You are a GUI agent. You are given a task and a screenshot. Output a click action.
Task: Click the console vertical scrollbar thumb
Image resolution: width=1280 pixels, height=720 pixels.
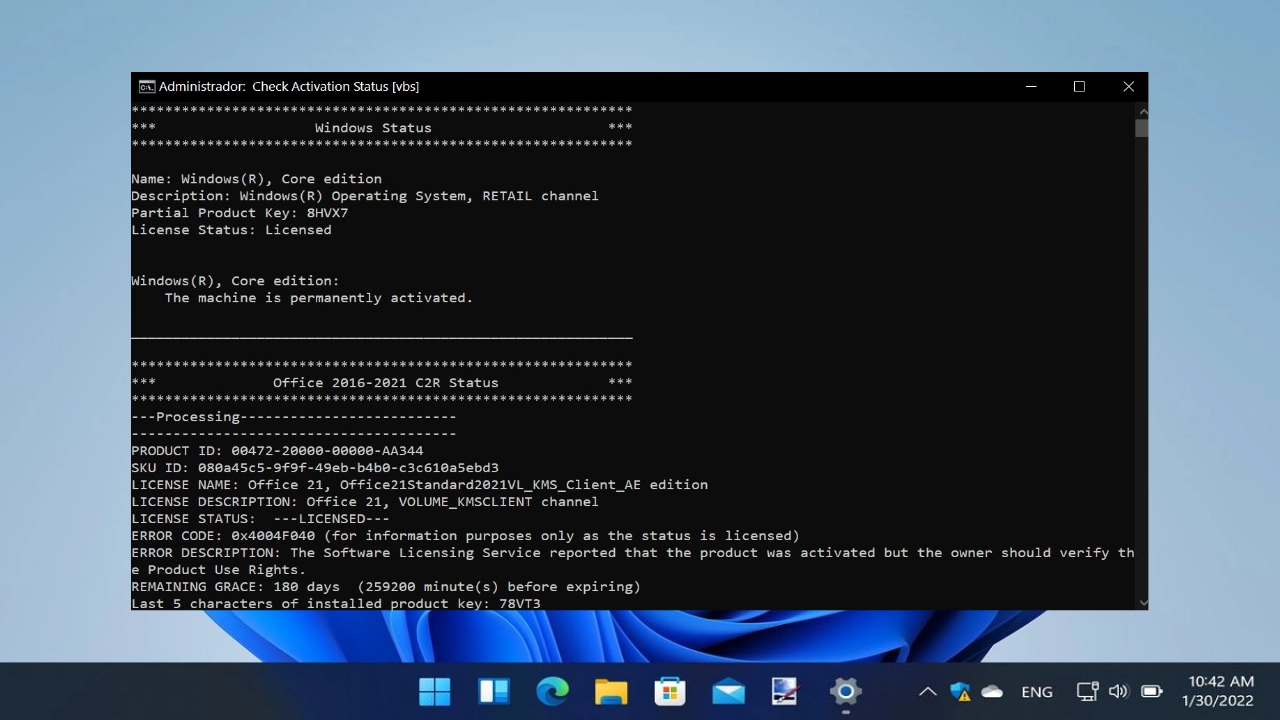[x=1142, y=127]
